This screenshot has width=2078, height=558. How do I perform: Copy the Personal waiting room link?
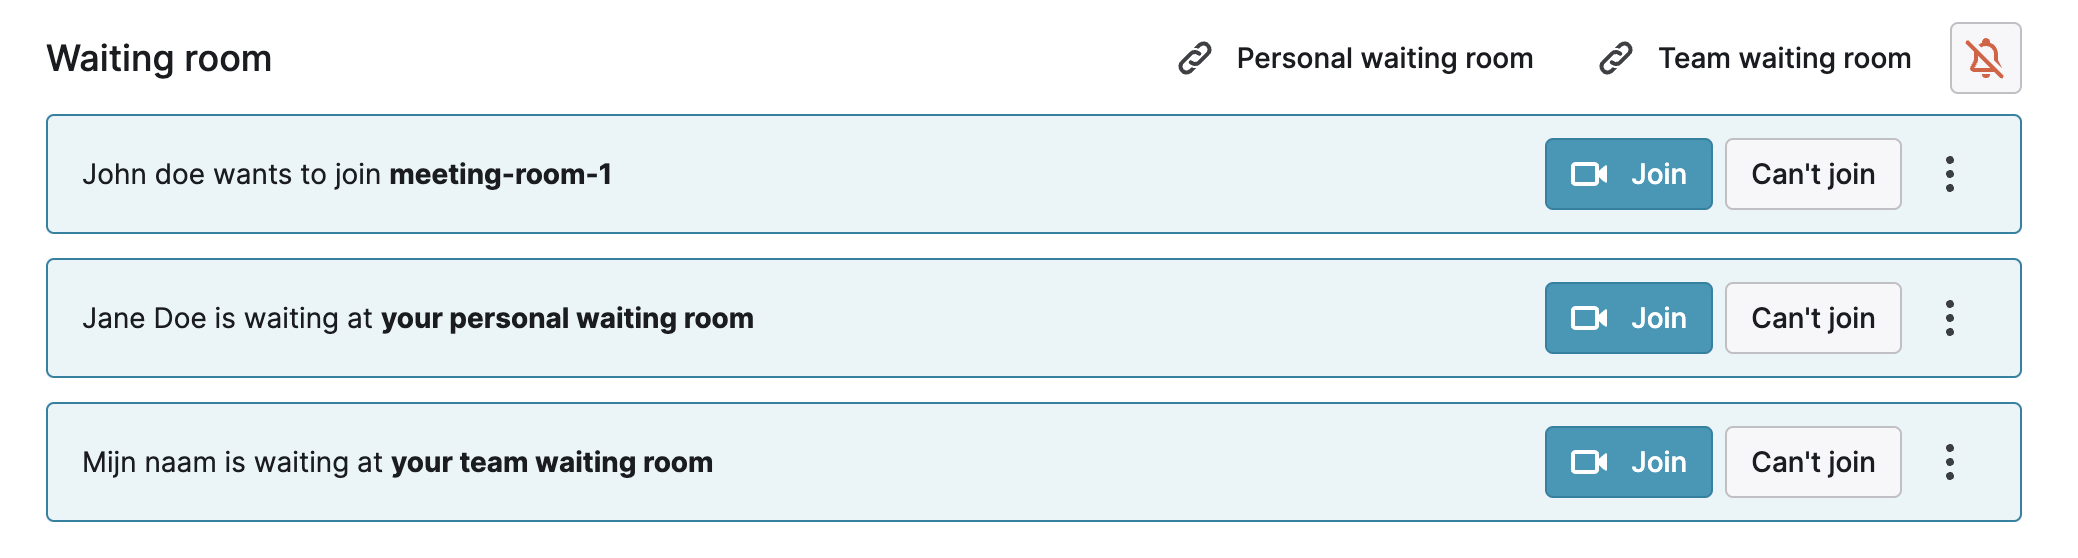tap(1356, 59)
